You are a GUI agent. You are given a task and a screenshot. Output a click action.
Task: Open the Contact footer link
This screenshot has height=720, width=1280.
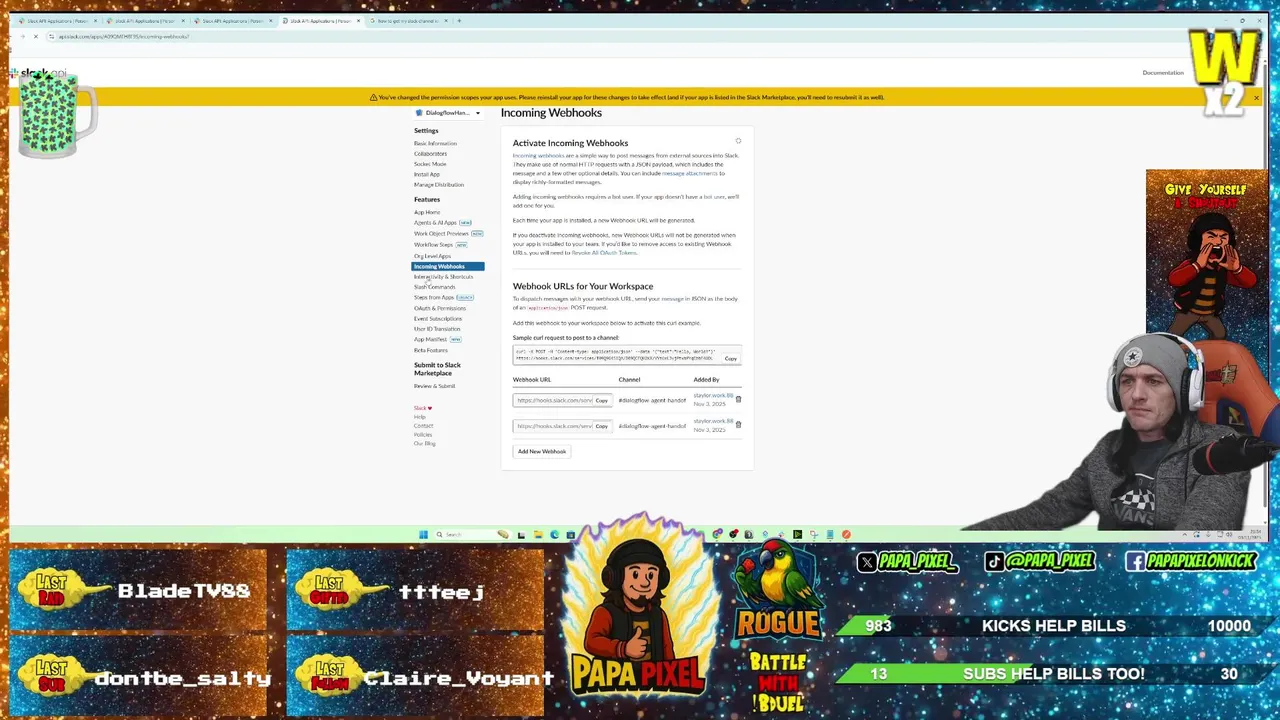point(423,426)
